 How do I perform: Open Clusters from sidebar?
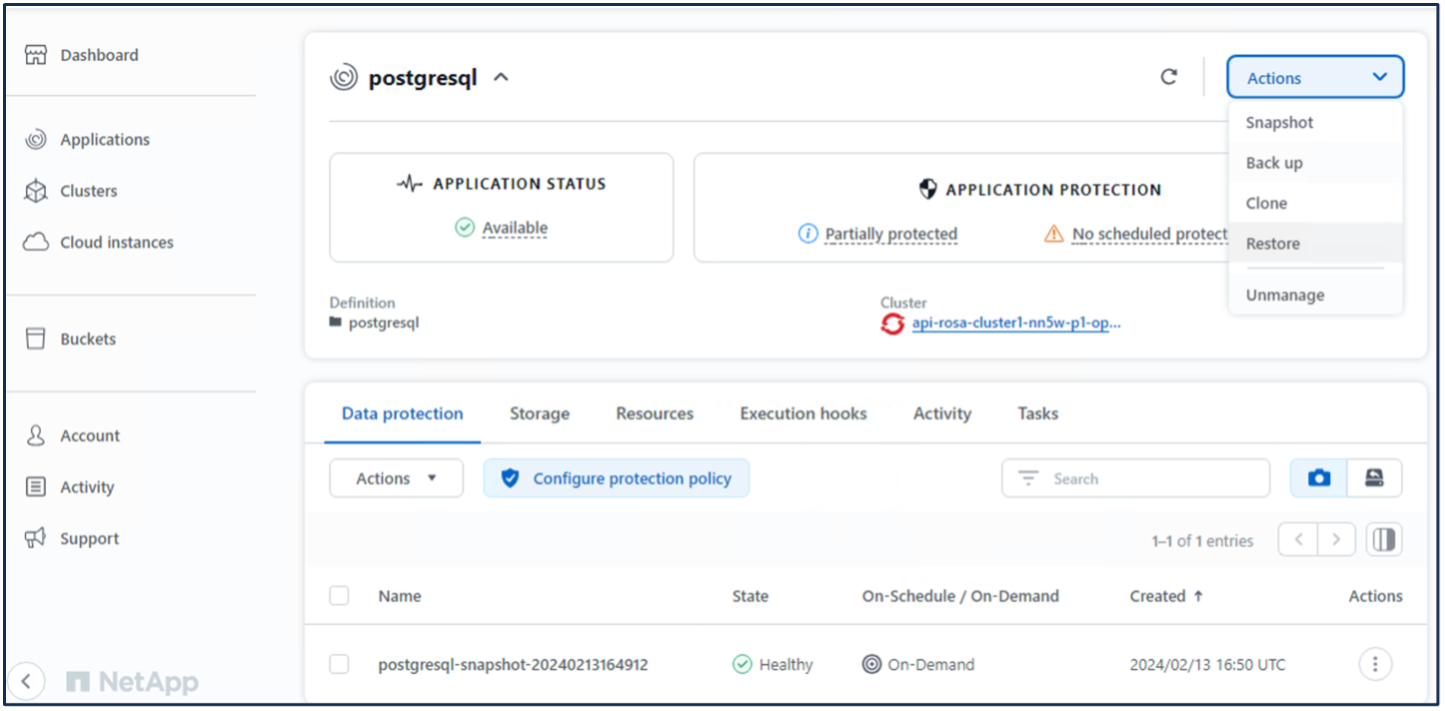coord(88,191)
